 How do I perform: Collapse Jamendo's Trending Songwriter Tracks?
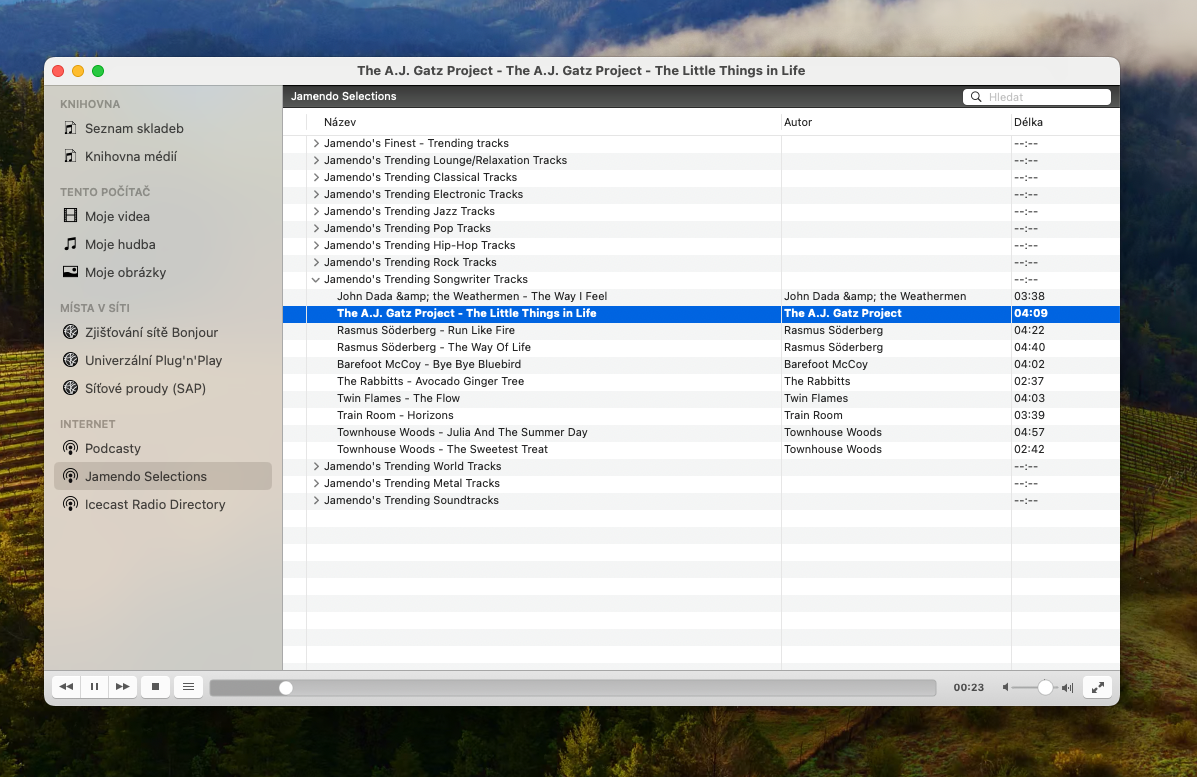[316, 279]
